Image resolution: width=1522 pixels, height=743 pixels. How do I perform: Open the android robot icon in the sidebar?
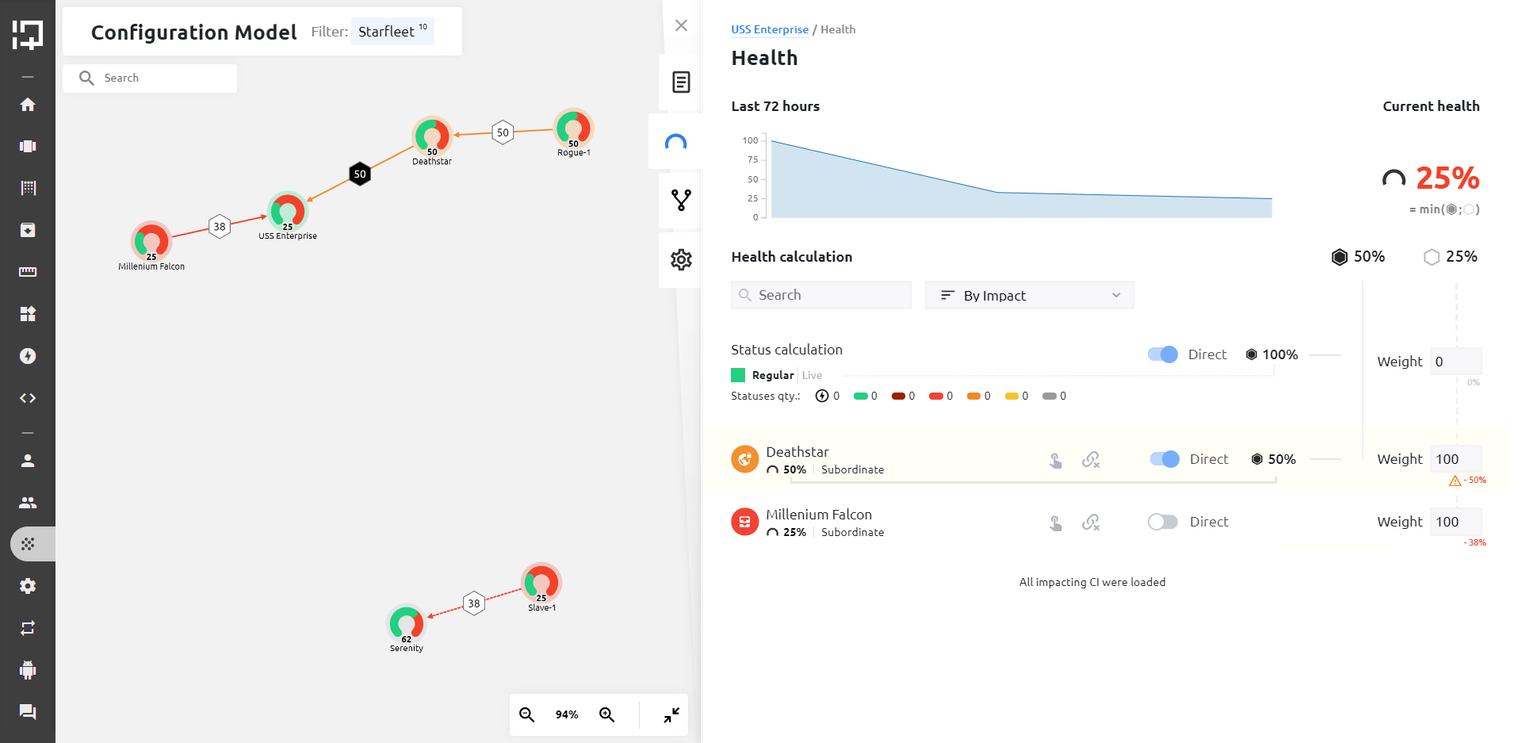(x=28, y=670)
